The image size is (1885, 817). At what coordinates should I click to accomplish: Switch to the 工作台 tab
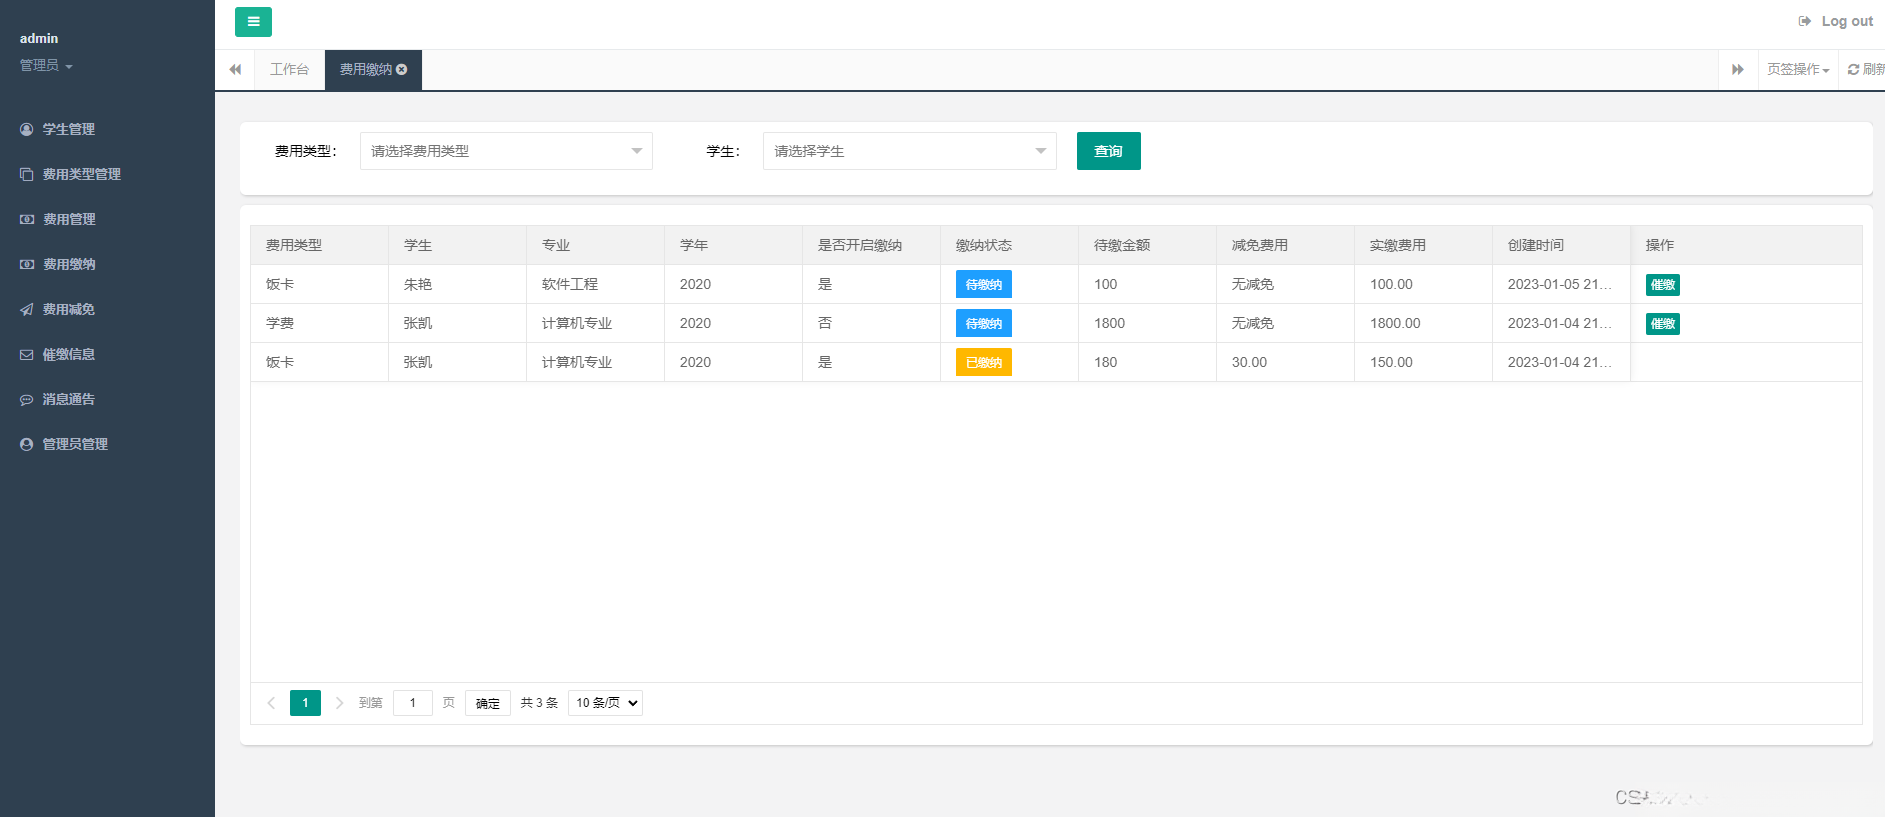[289, 69]
